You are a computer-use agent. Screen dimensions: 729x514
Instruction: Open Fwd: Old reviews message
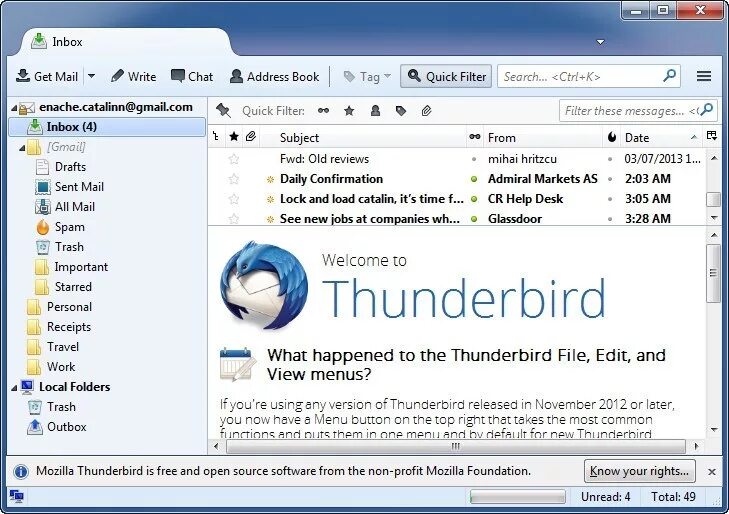(x=457, y=159)
